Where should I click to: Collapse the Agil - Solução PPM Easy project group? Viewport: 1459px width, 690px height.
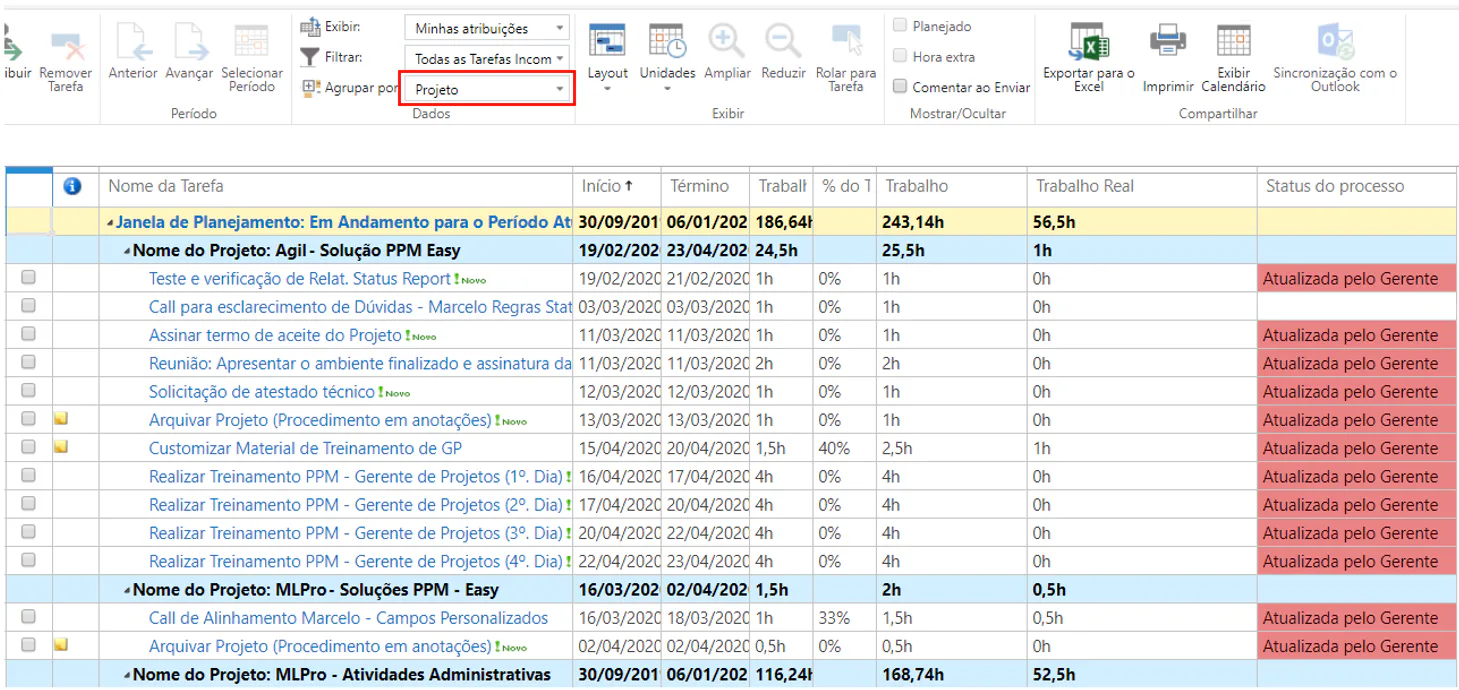[x=127, y=250]
